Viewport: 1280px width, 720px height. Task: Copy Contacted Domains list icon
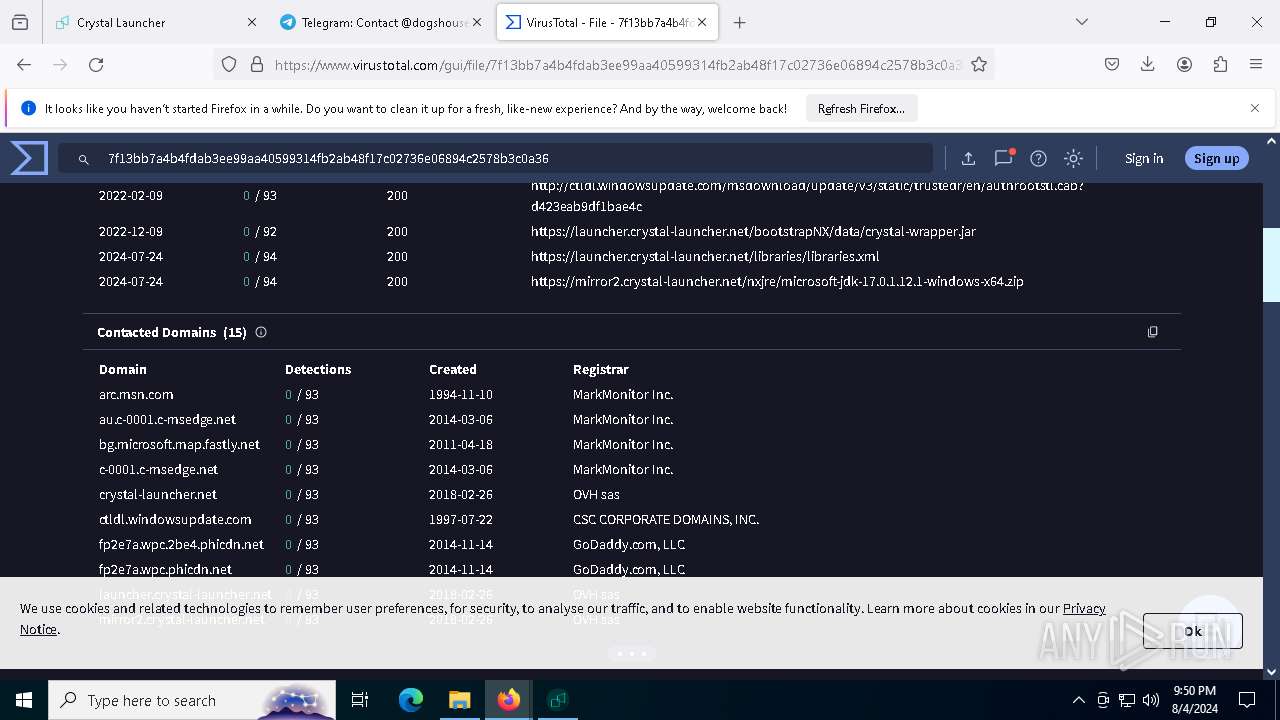1152,332
